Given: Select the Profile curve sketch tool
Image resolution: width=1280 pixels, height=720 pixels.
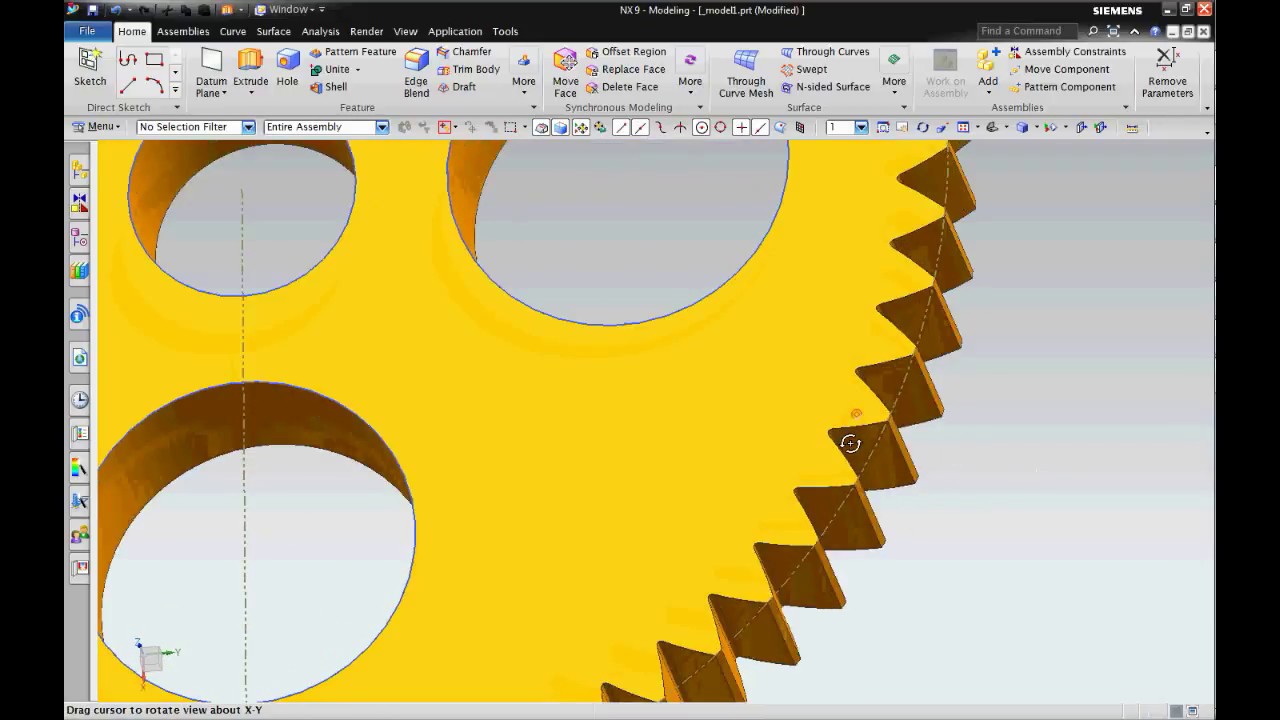Looking at the screenshot, I should point(128,59).
